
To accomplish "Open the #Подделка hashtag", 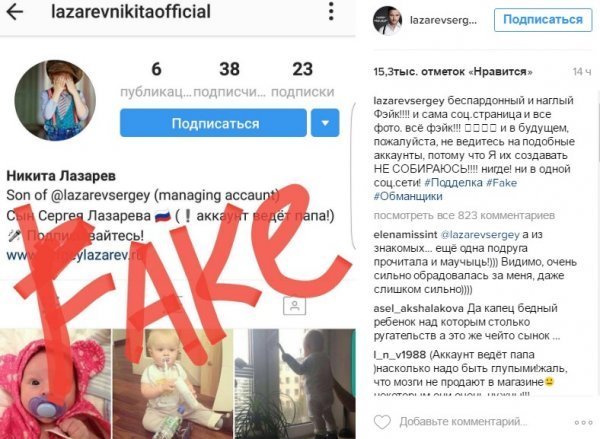I will [453, 183].
